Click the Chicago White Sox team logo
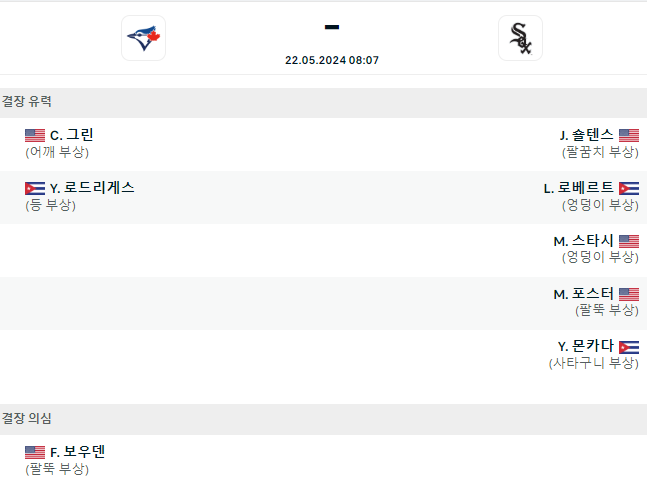Image resolution: width=647 pixels, height=477 pixels. pyautogui.click(x=520, y=38)
